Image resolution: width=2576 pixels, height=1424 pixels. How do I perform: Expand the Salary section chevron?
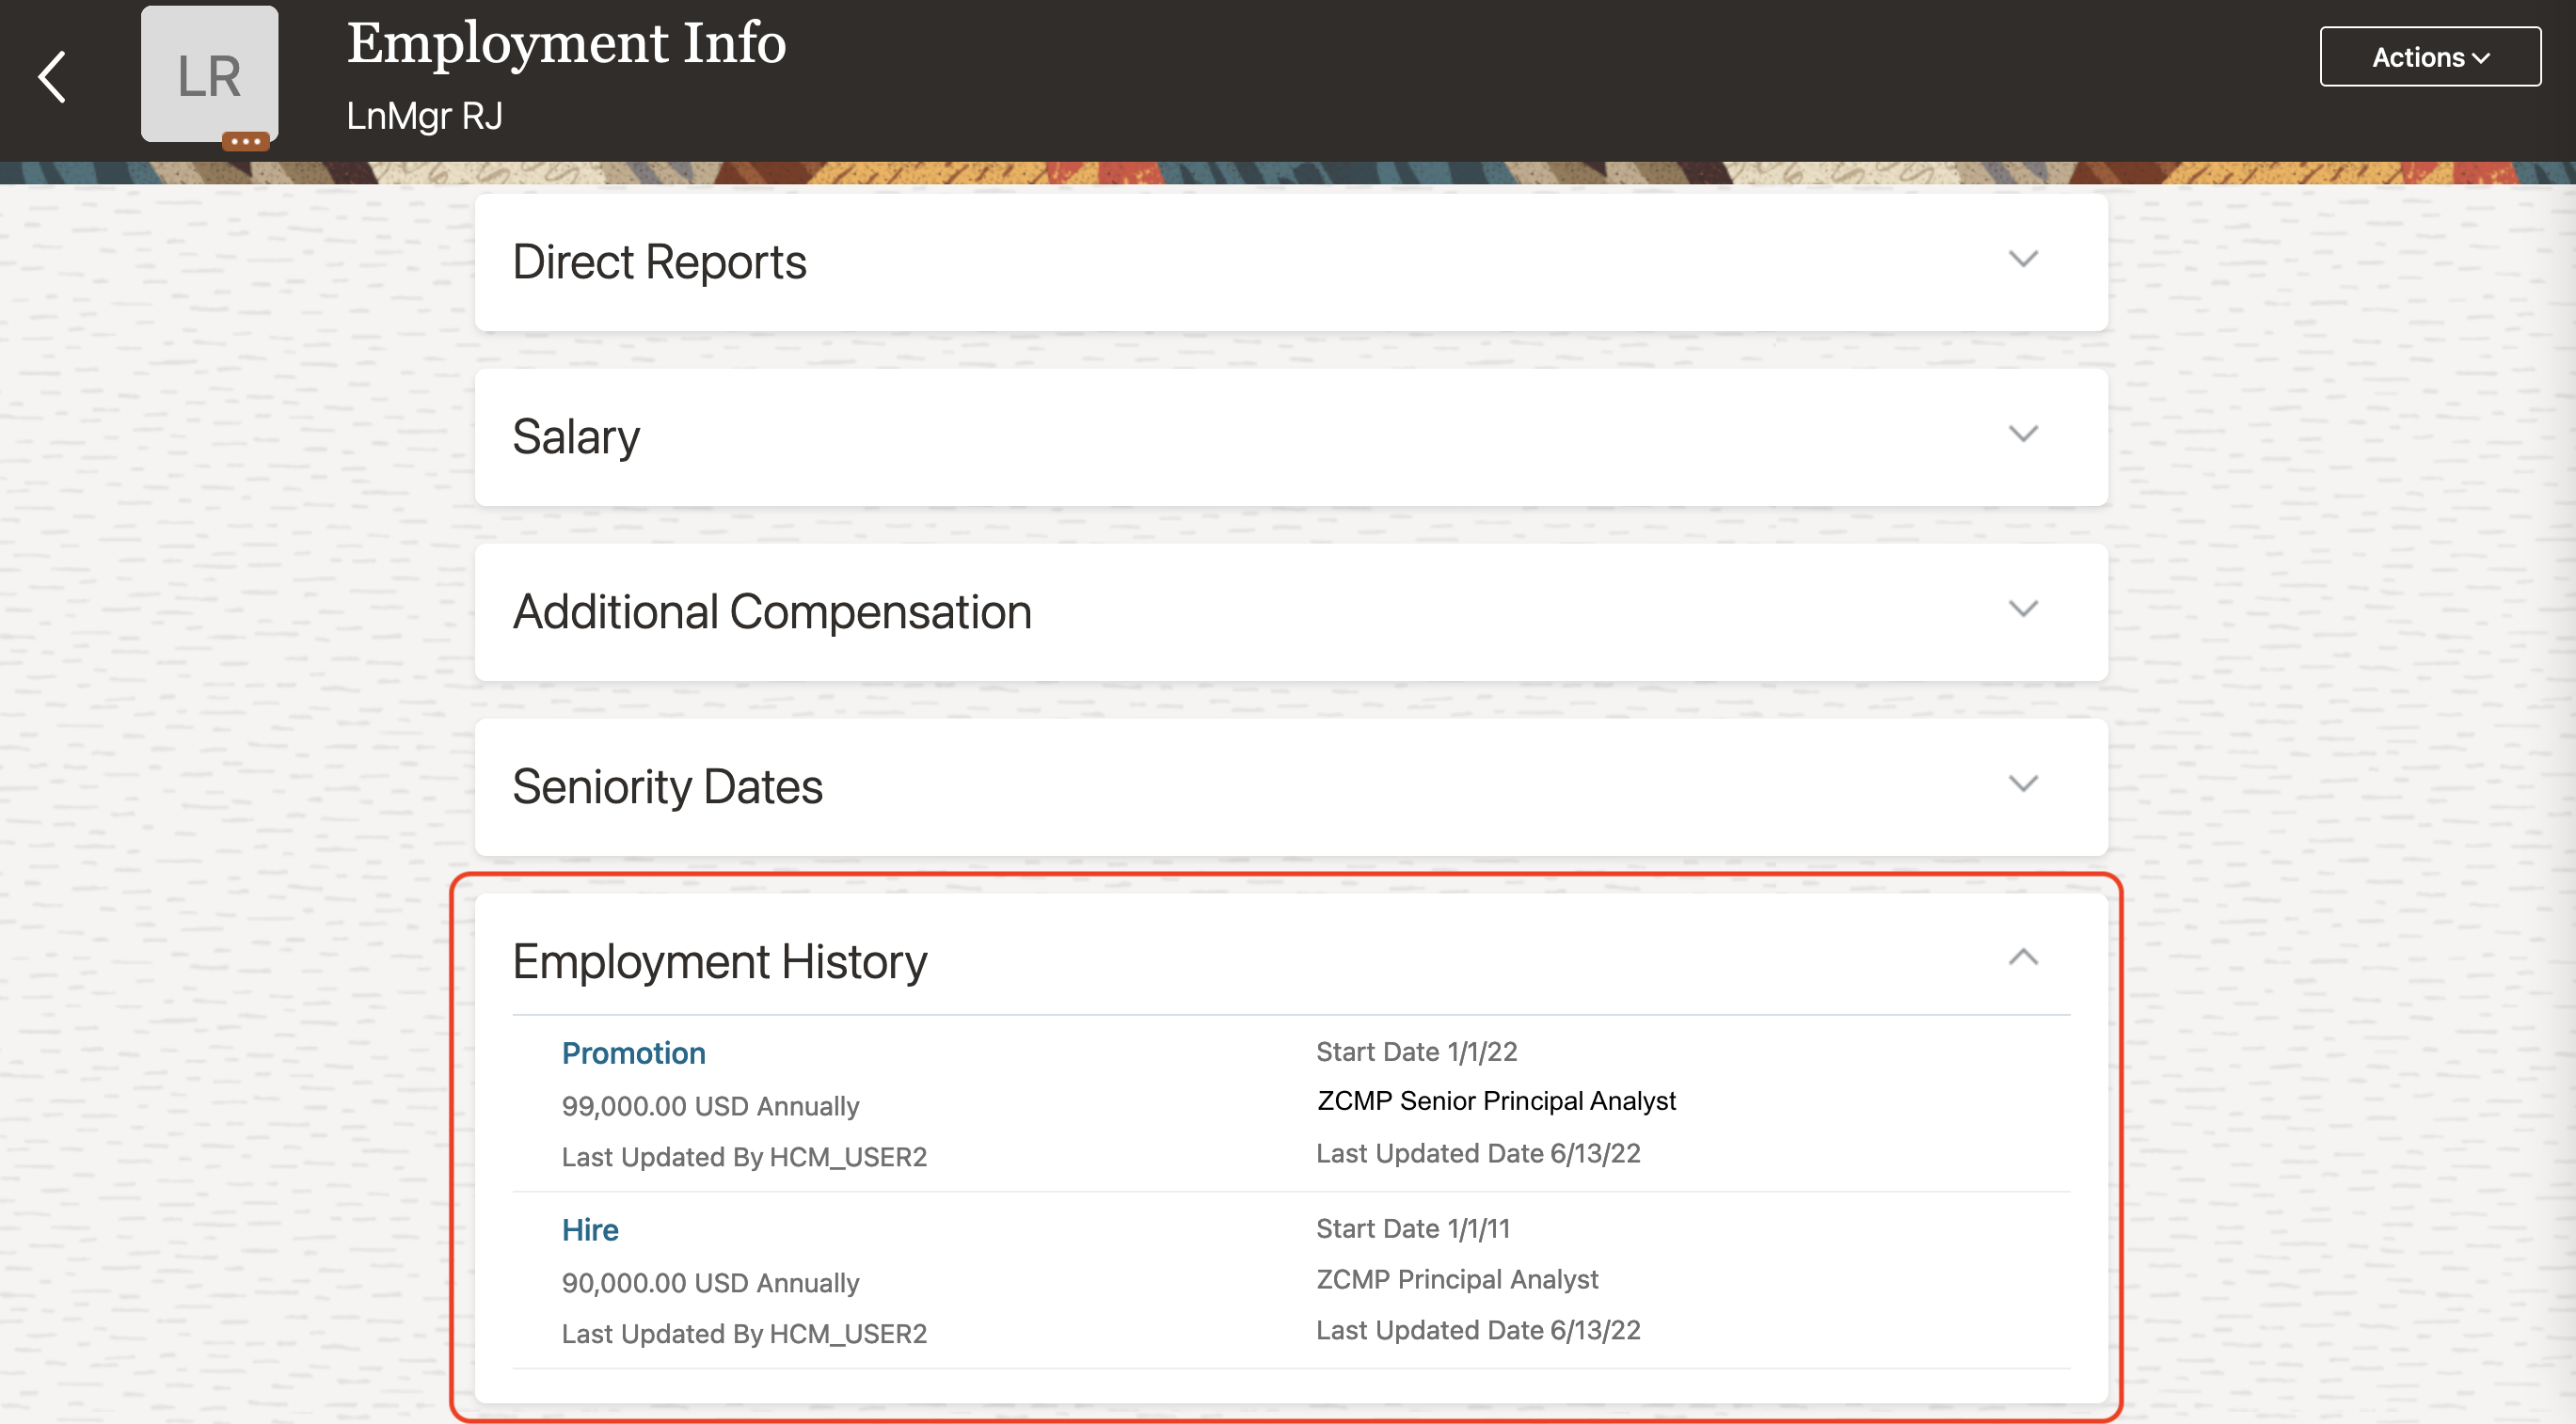pos(2022,434)
